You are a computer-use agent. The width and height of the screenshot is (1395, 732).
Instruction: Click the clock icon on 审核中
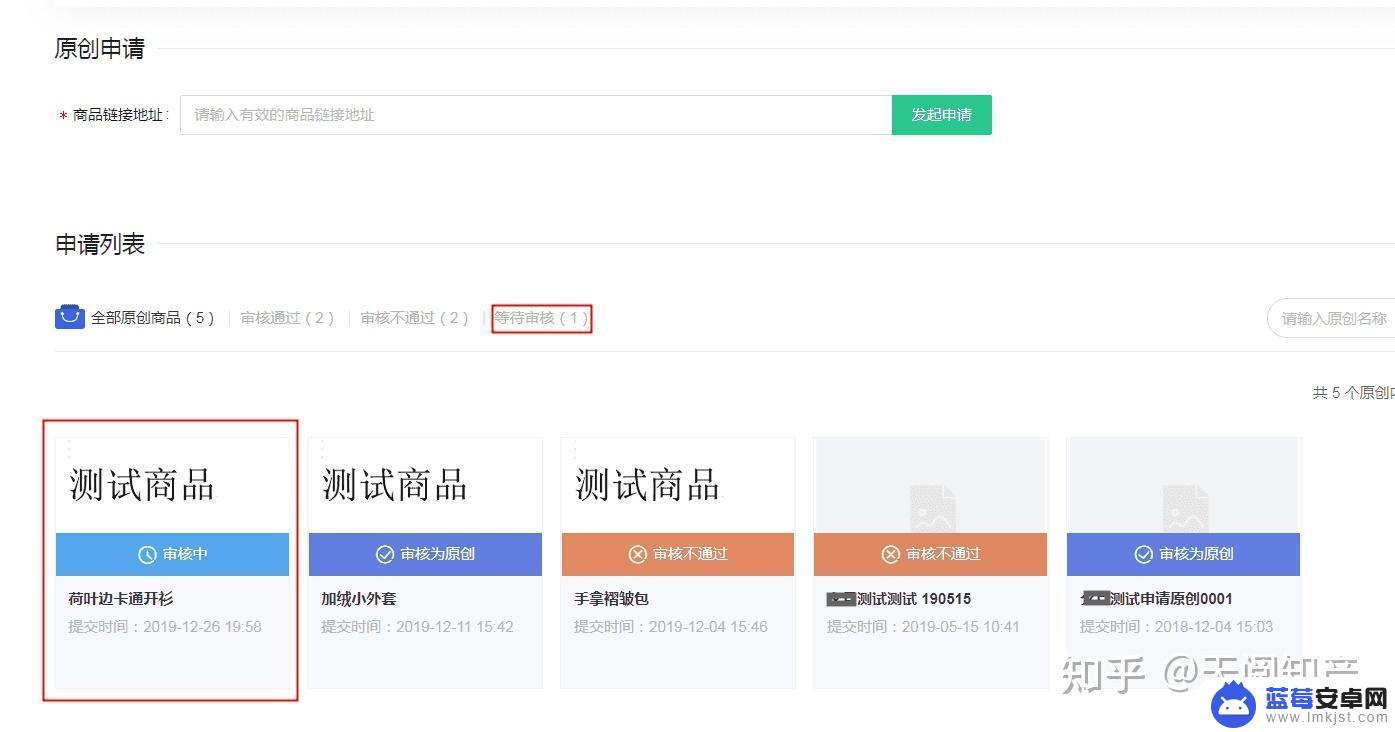tap(147, 554)
